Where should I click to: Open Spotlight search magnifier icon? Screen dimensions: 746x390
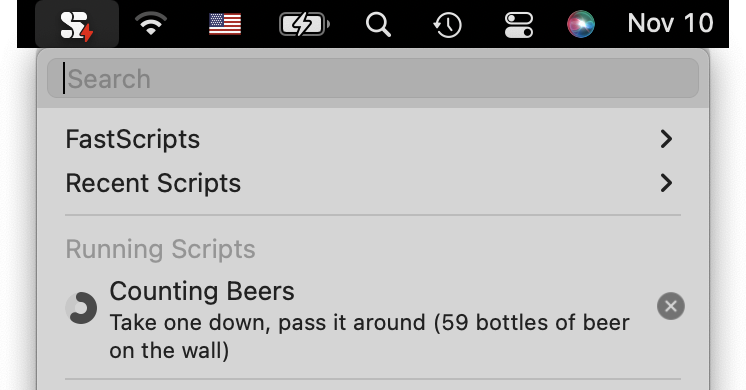tap(378, 24)
